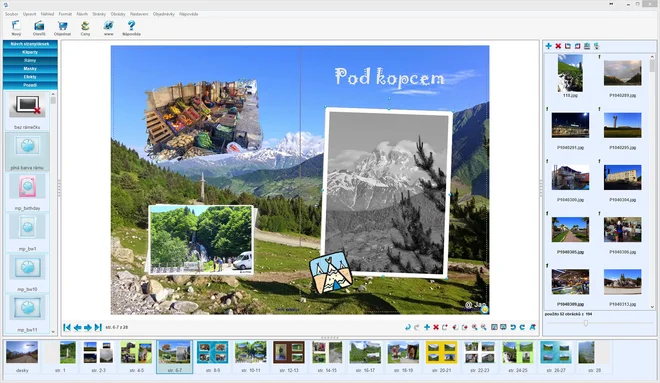Select the P1040289.jpg photo thumbnail
This screenshot has height=383, width=660.
click(x=623, y=73)
